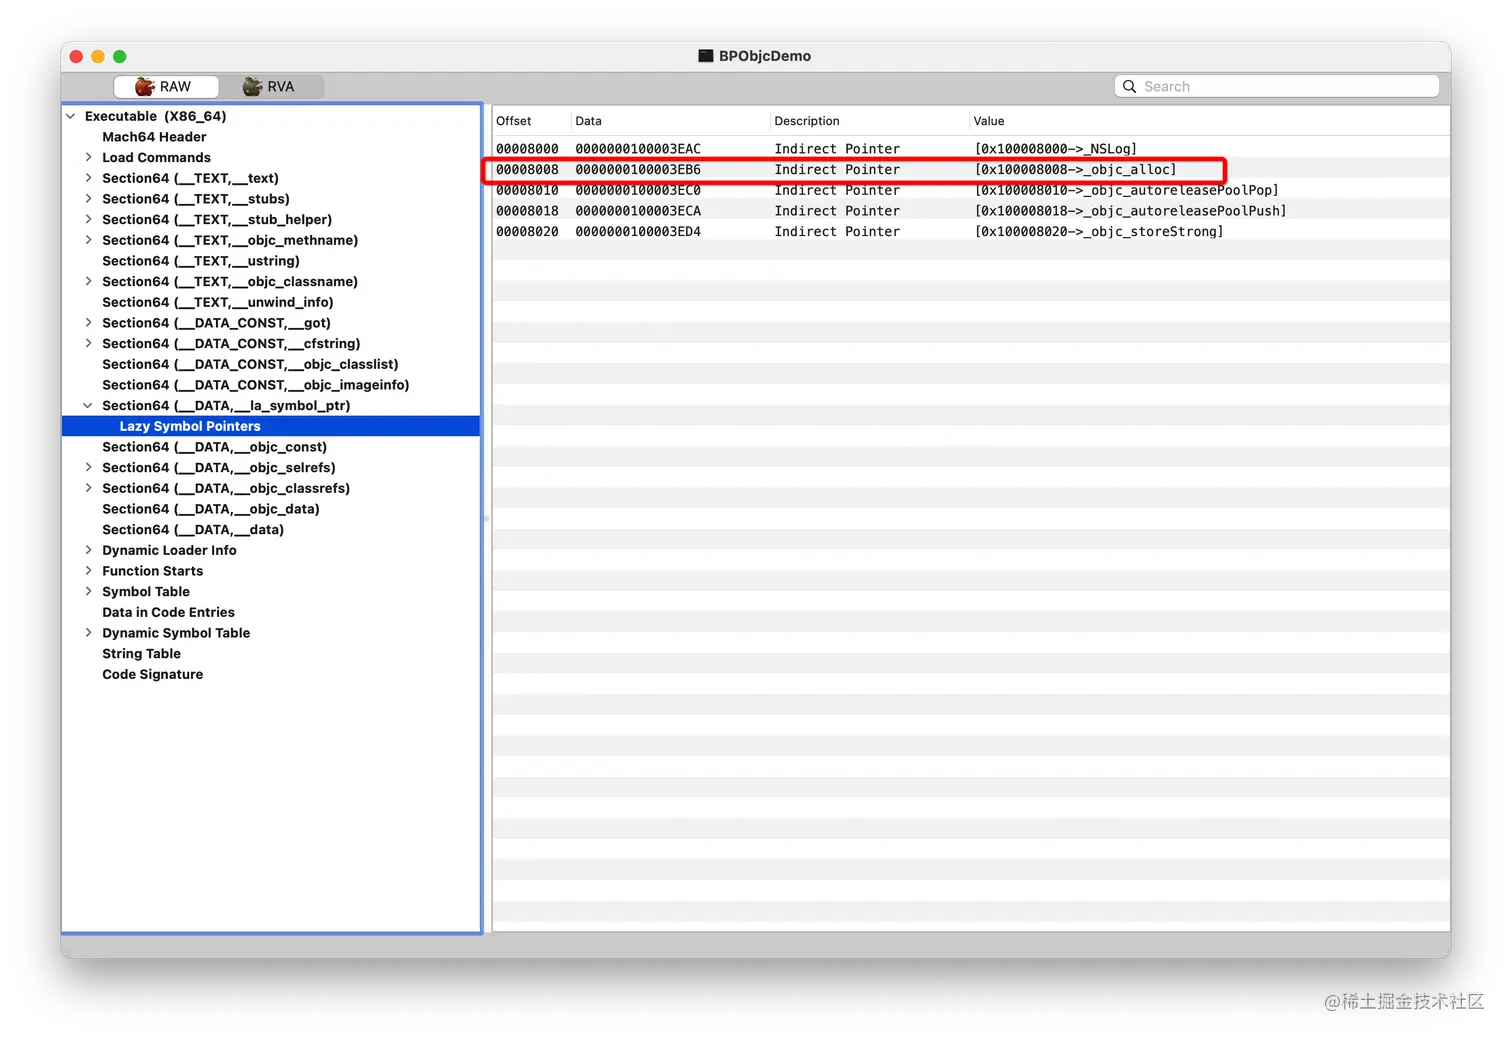Select Section64 (__DATA,__objc_data) item

coord(211,509)
